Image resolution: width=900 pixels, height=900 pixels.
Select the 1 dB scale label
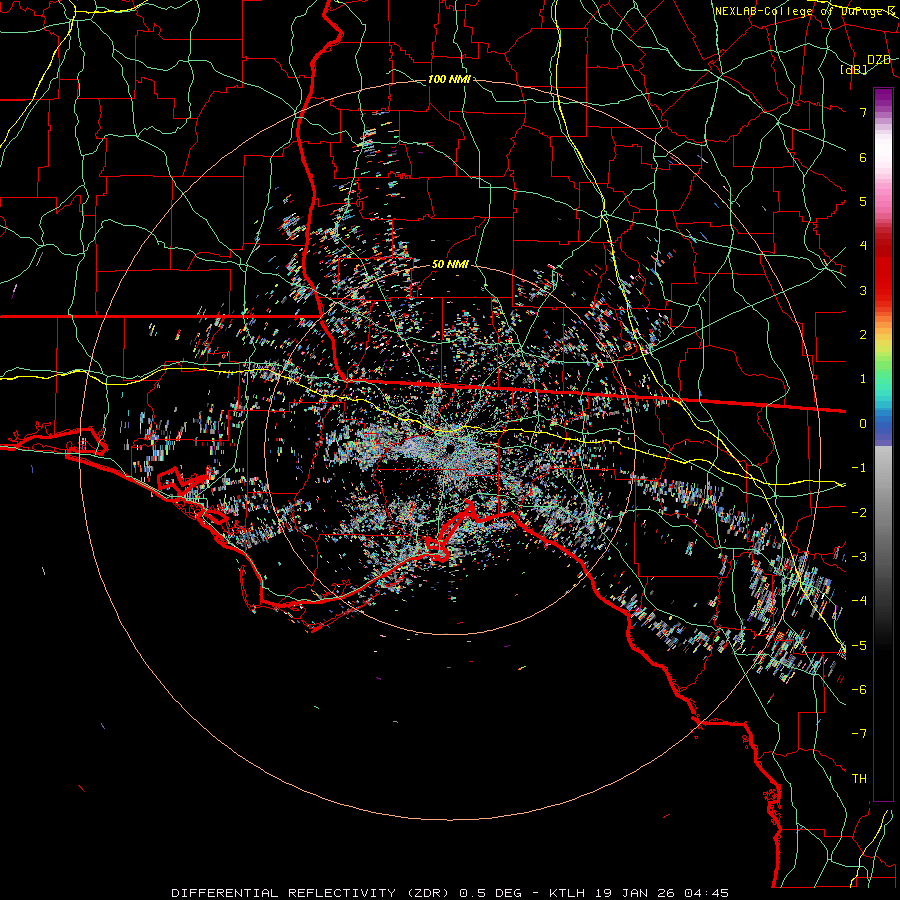click(863, 379)
